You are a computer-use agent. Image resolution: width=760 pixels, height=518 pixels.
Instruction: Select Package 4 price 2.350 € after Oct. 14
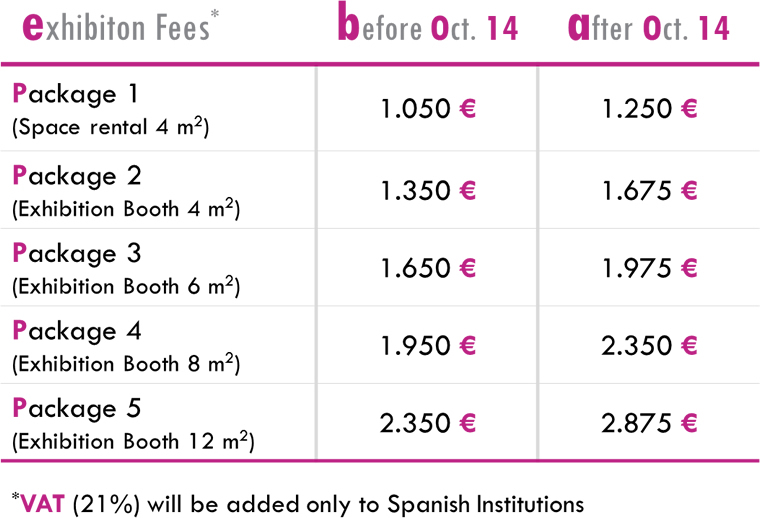point(649,345)
